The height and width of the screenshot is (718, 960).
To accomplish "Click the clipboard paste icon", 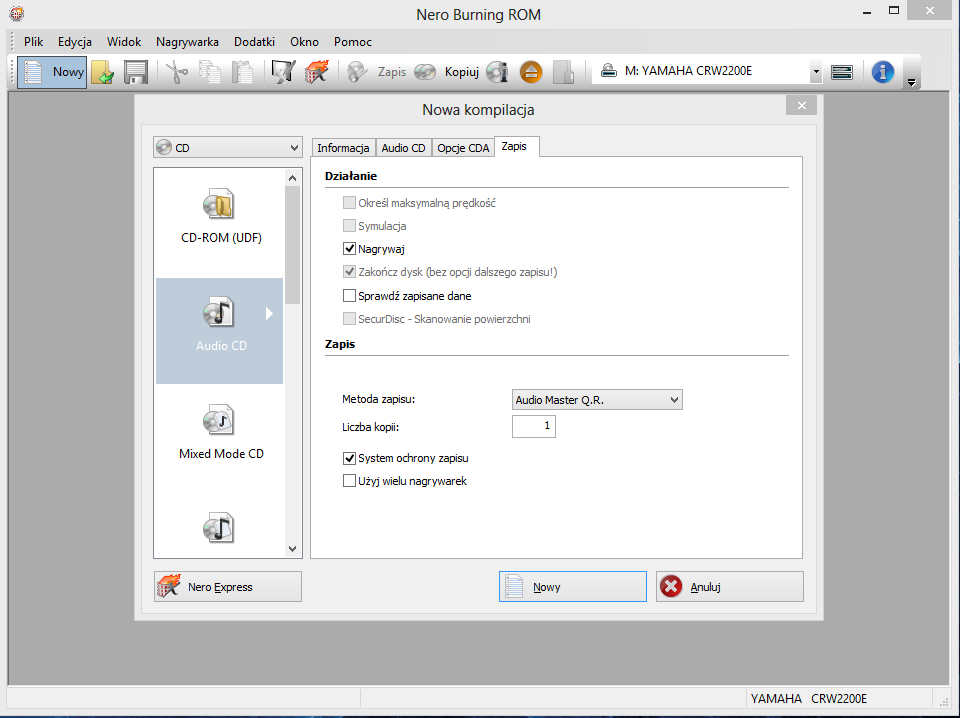I will tap(242, 72).
